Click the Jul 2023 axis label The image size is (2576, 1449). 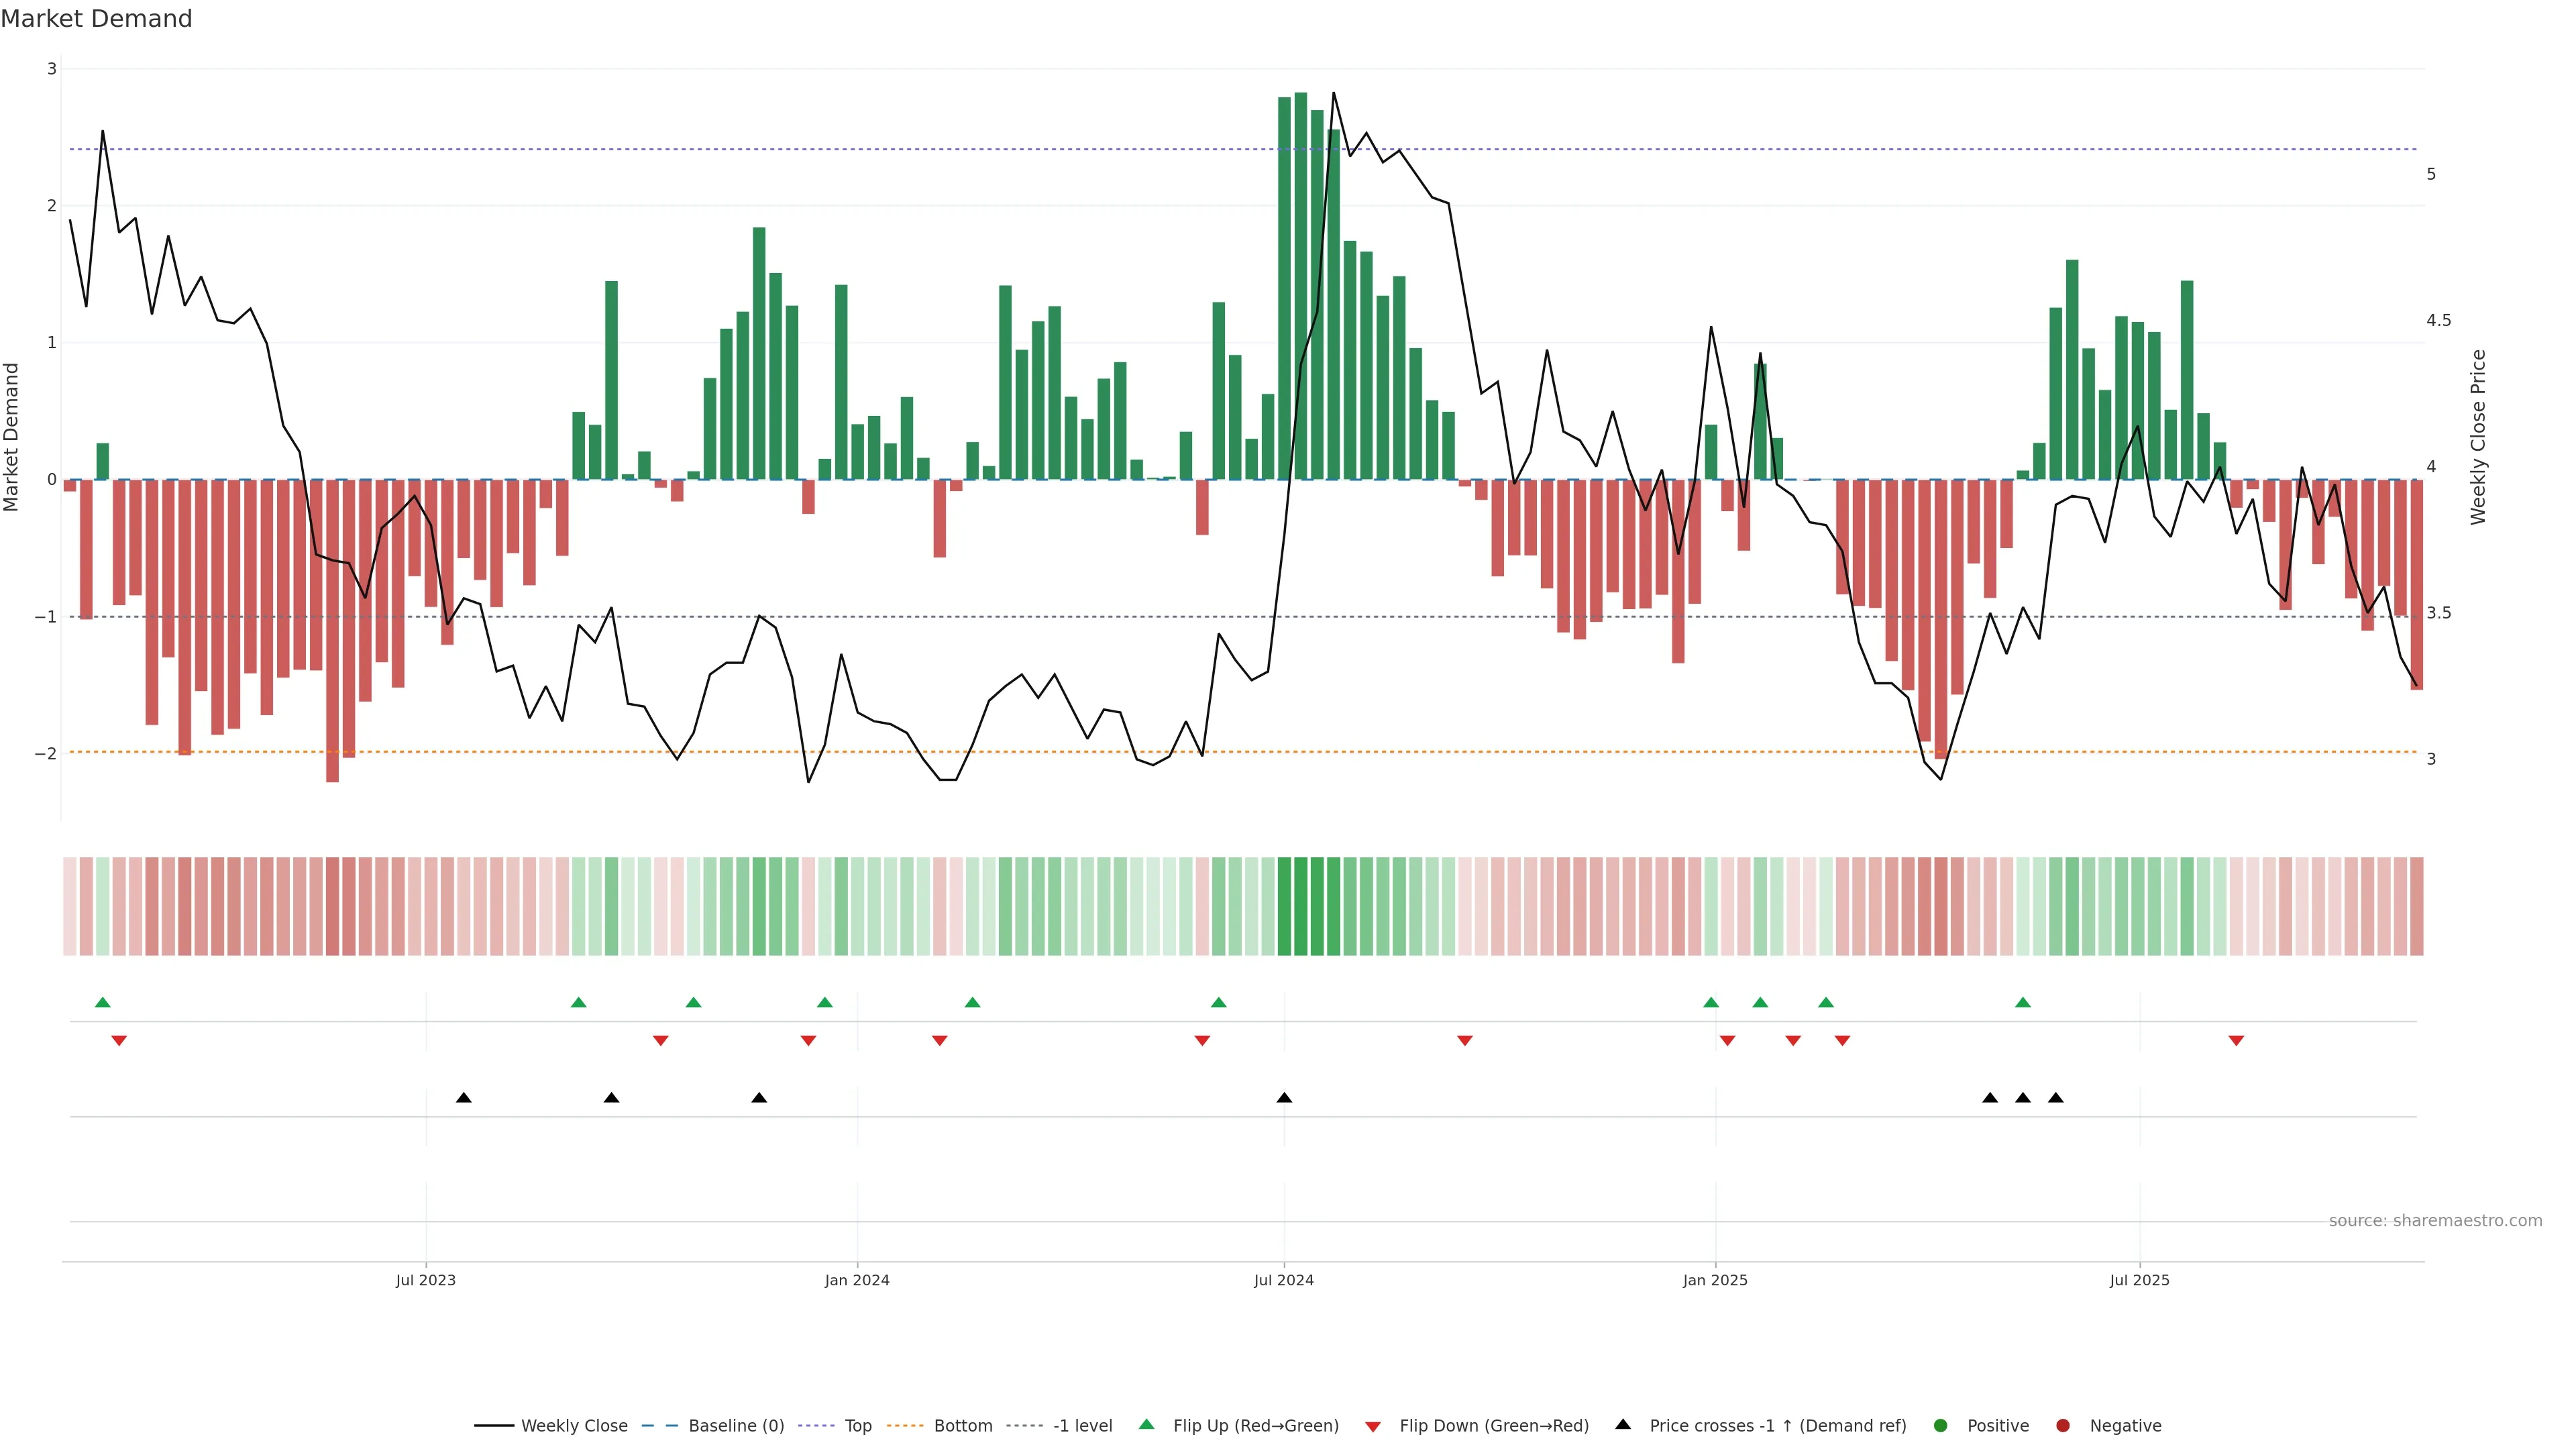[x=425, y=1280]
